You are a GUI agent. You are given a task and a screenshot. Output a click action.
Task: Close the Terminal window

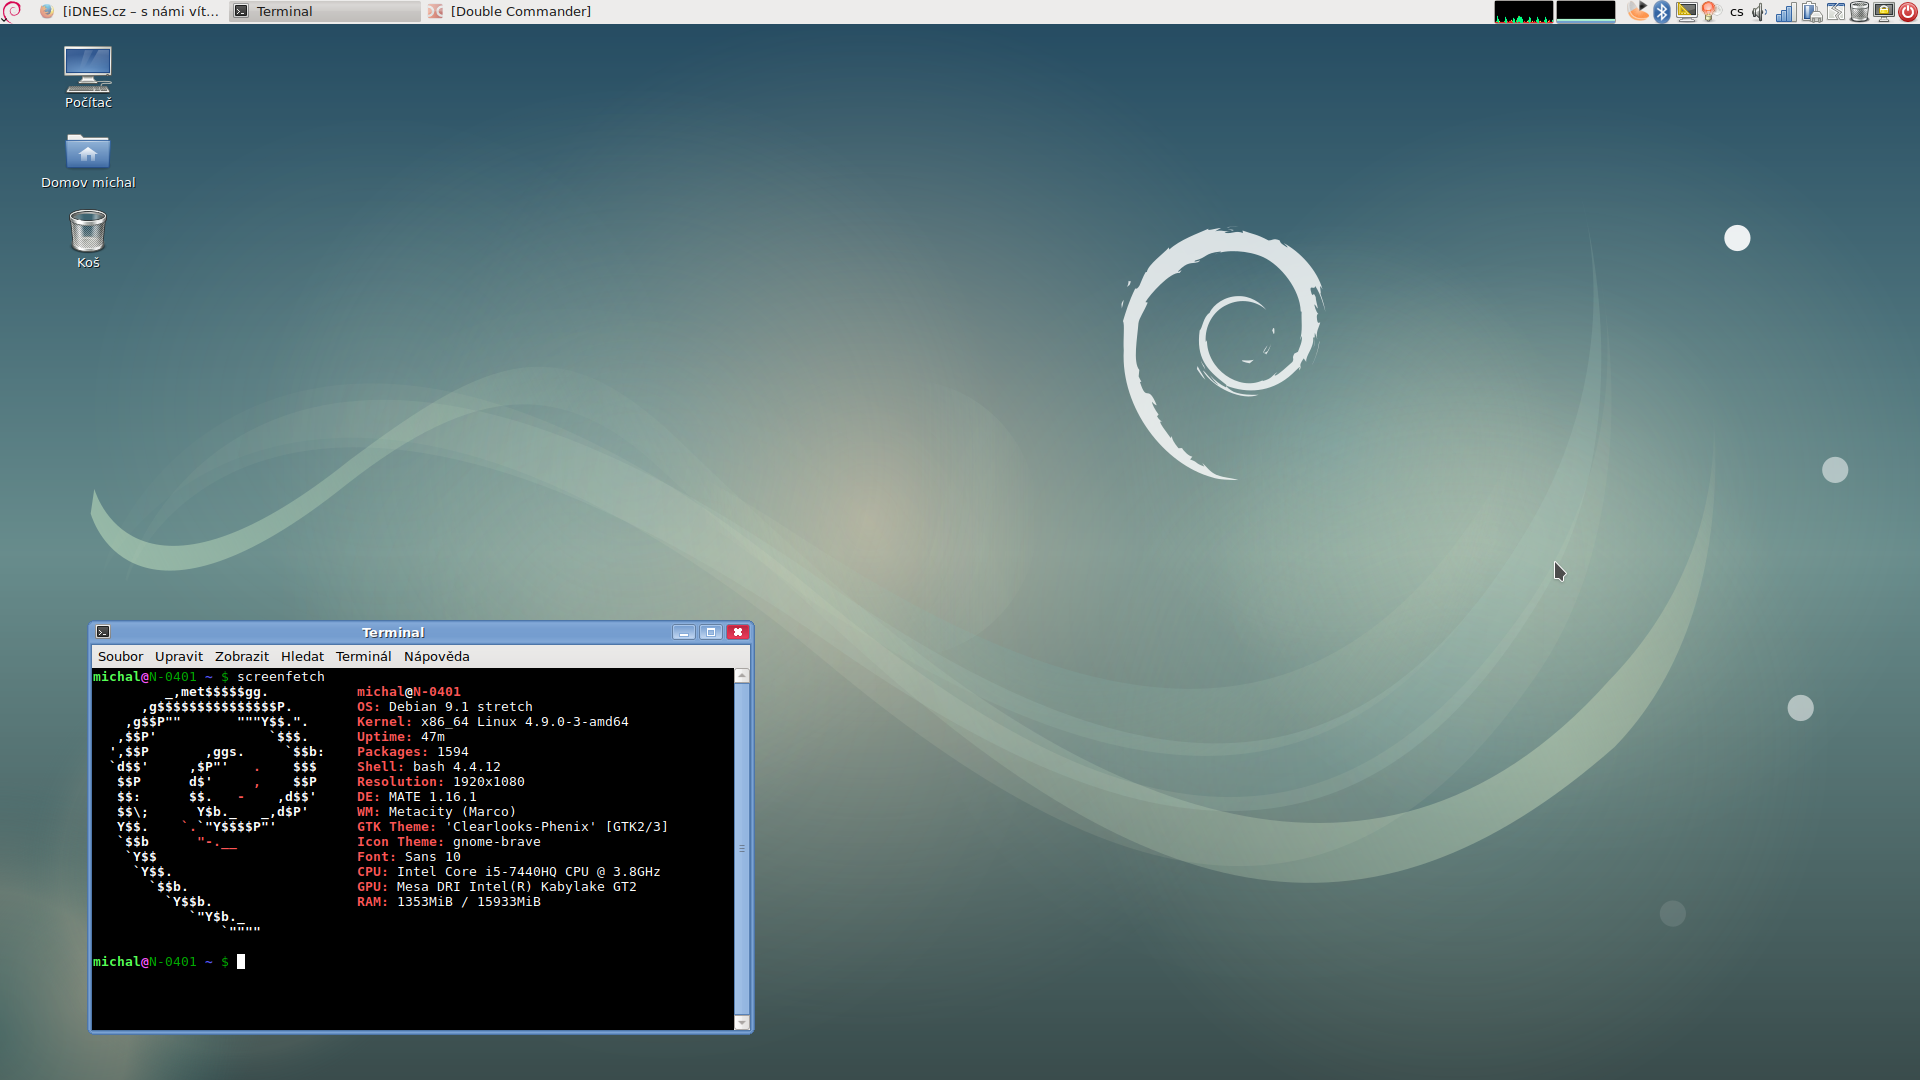(x=738, y=632)
